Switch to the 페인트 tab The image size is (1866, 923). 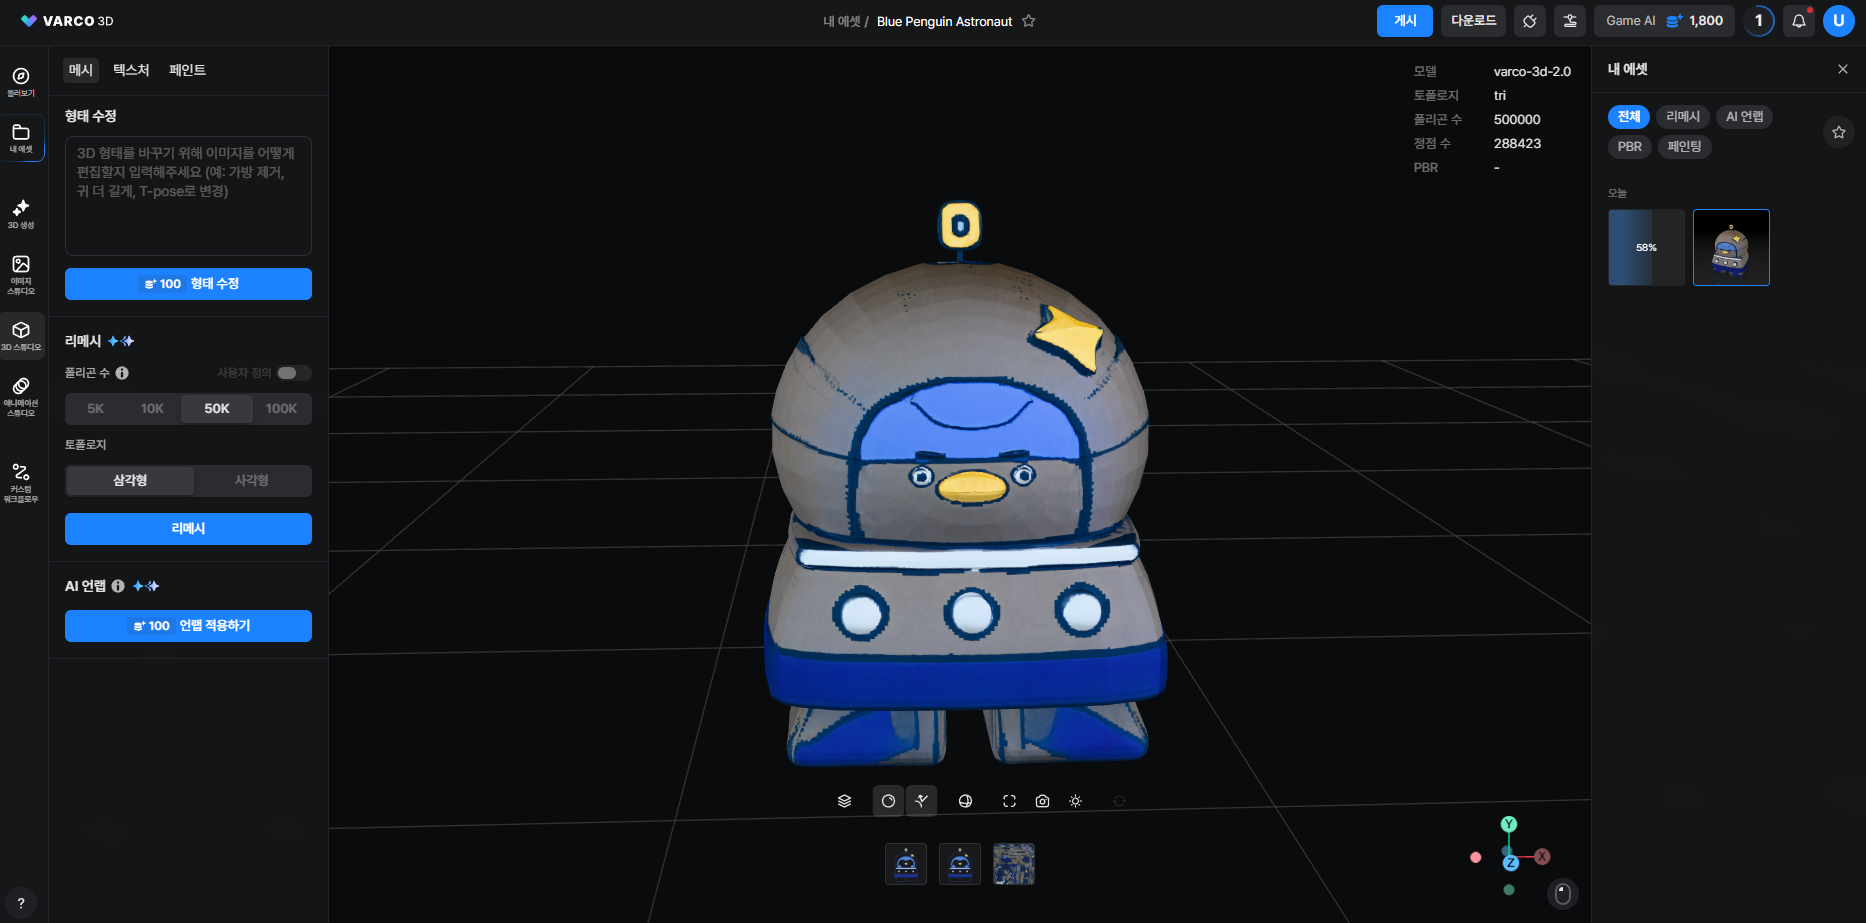pos(187,70)
